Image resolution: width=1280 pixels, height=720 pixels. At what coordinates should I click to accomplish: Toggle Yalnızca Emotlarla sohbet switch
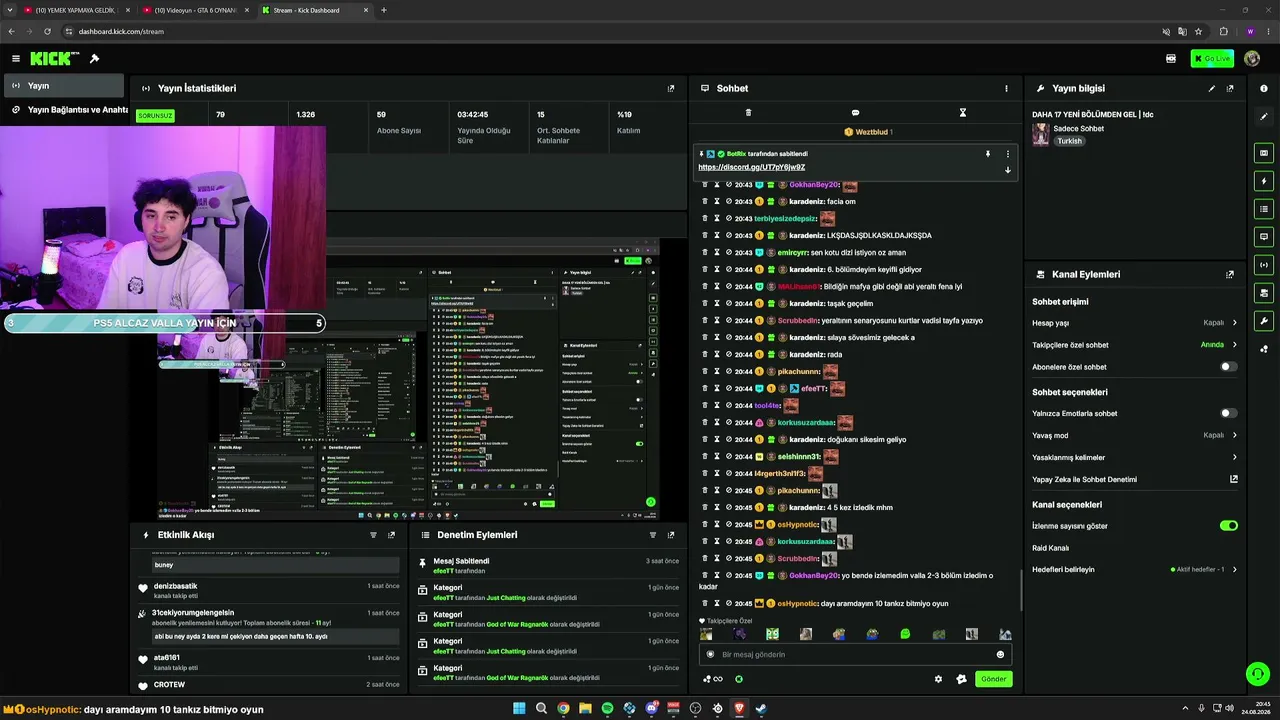pos(1229,413)
